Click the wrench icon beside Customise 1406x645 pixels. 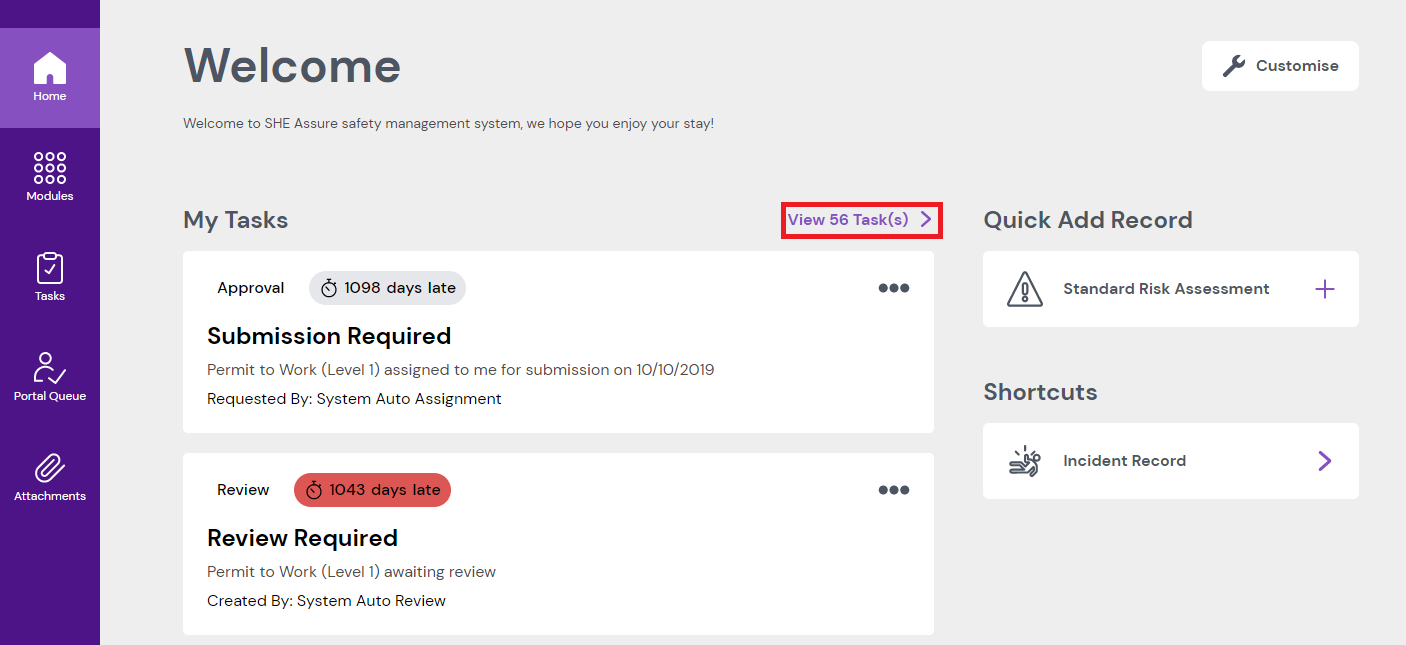pyautogui.click(x=1234, y=66)
